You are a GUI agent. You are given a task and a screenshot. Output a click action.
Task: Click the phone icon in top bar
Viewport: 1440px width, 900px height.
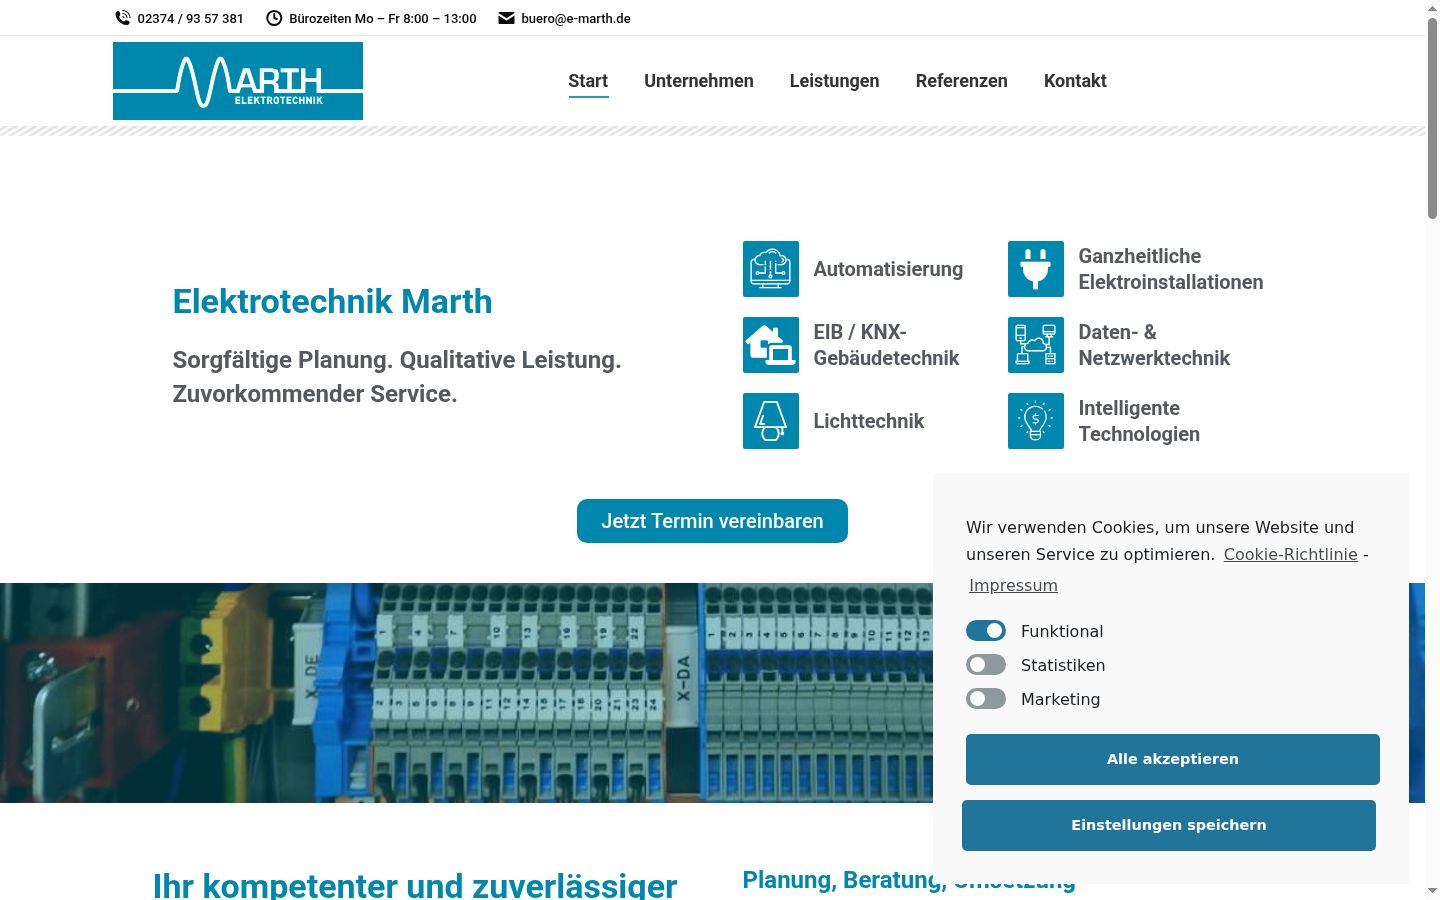(x=122, y=18)
